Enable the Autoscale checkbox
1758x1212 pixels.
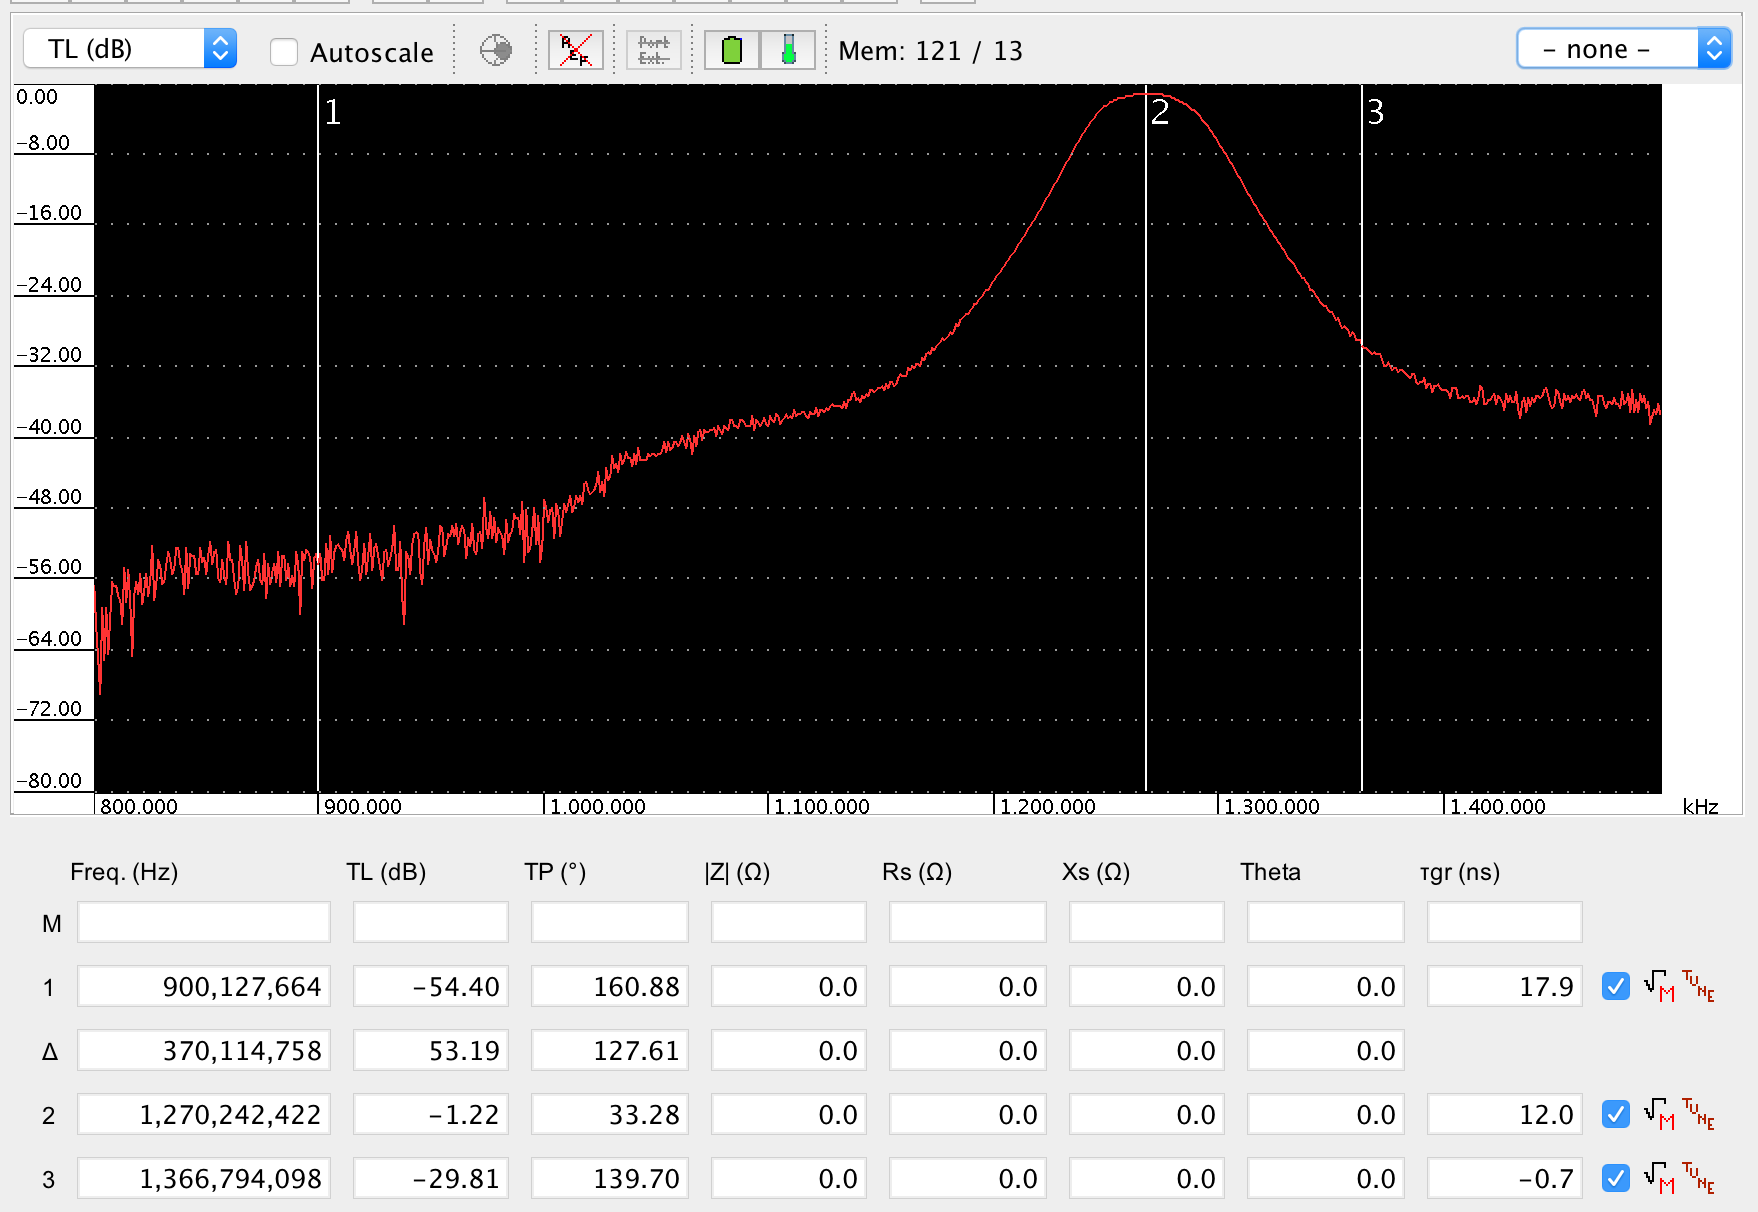(285, 52)
